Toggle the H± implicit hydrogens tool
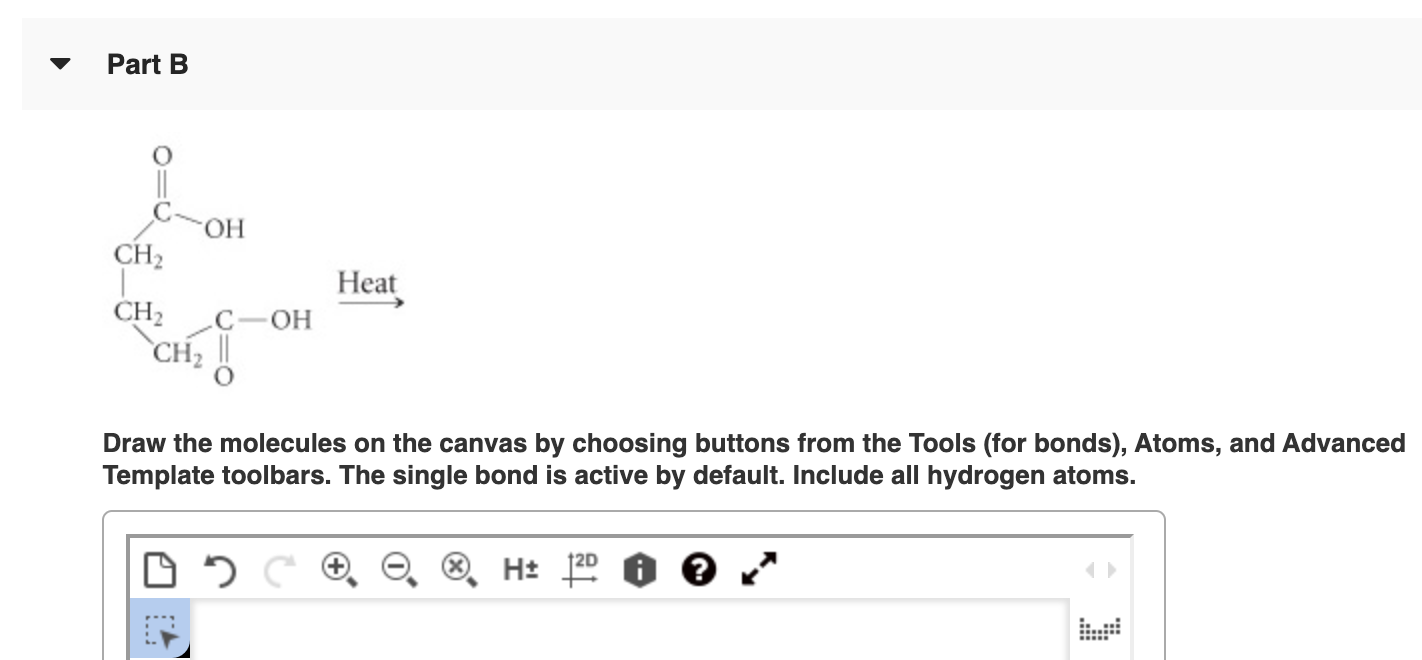Viewport: 1422px width, 660px height. 520,570
